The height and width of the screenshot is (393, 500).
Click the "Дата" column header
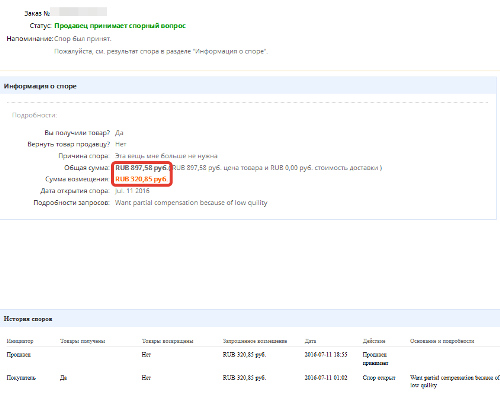pos(310,341)
